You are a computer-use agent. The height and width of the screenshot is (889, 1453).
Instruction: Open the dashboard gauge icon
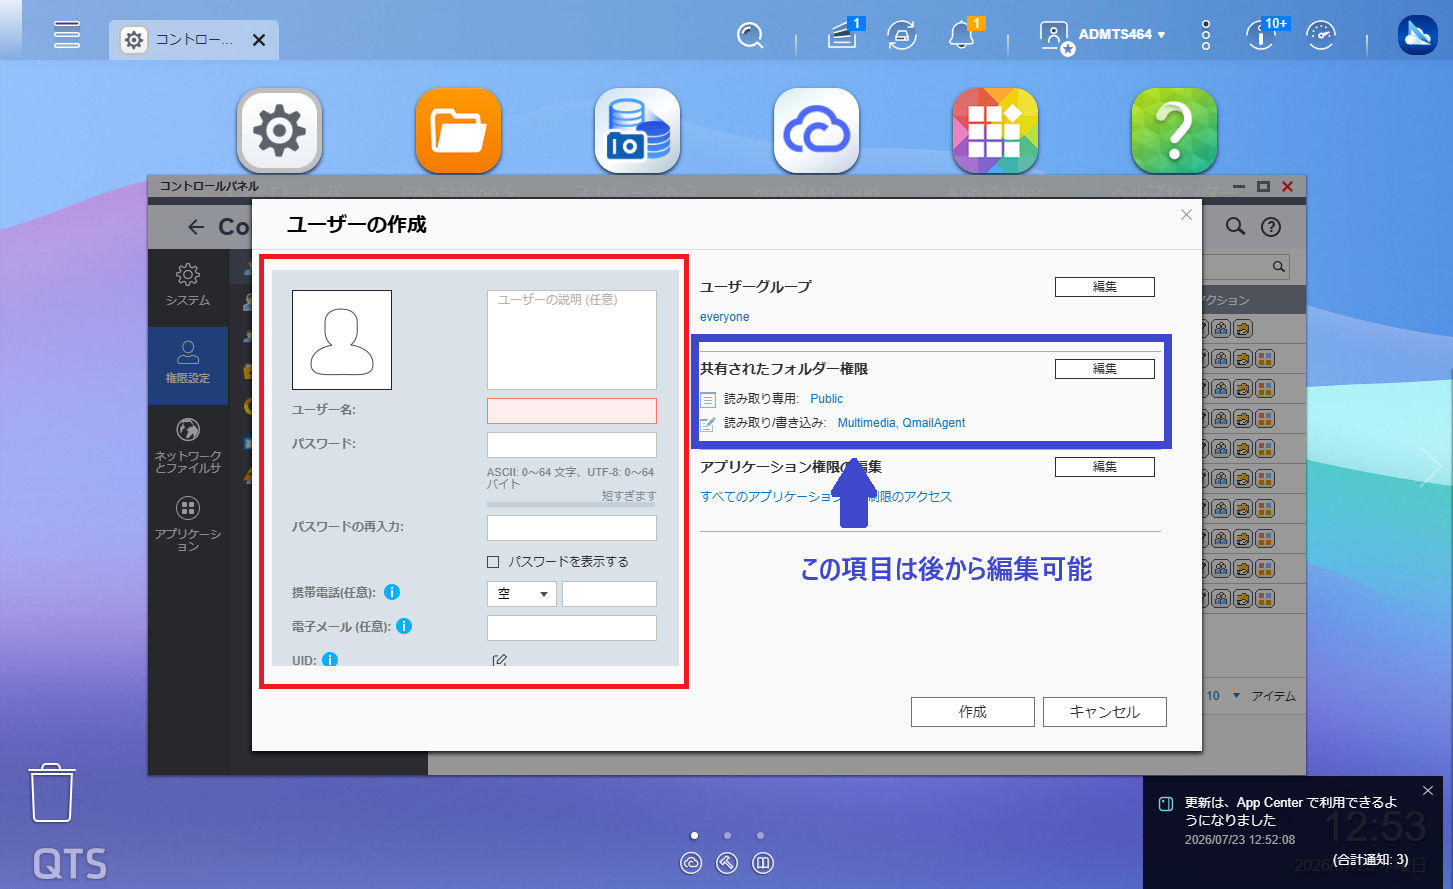tap(1321, 36)
